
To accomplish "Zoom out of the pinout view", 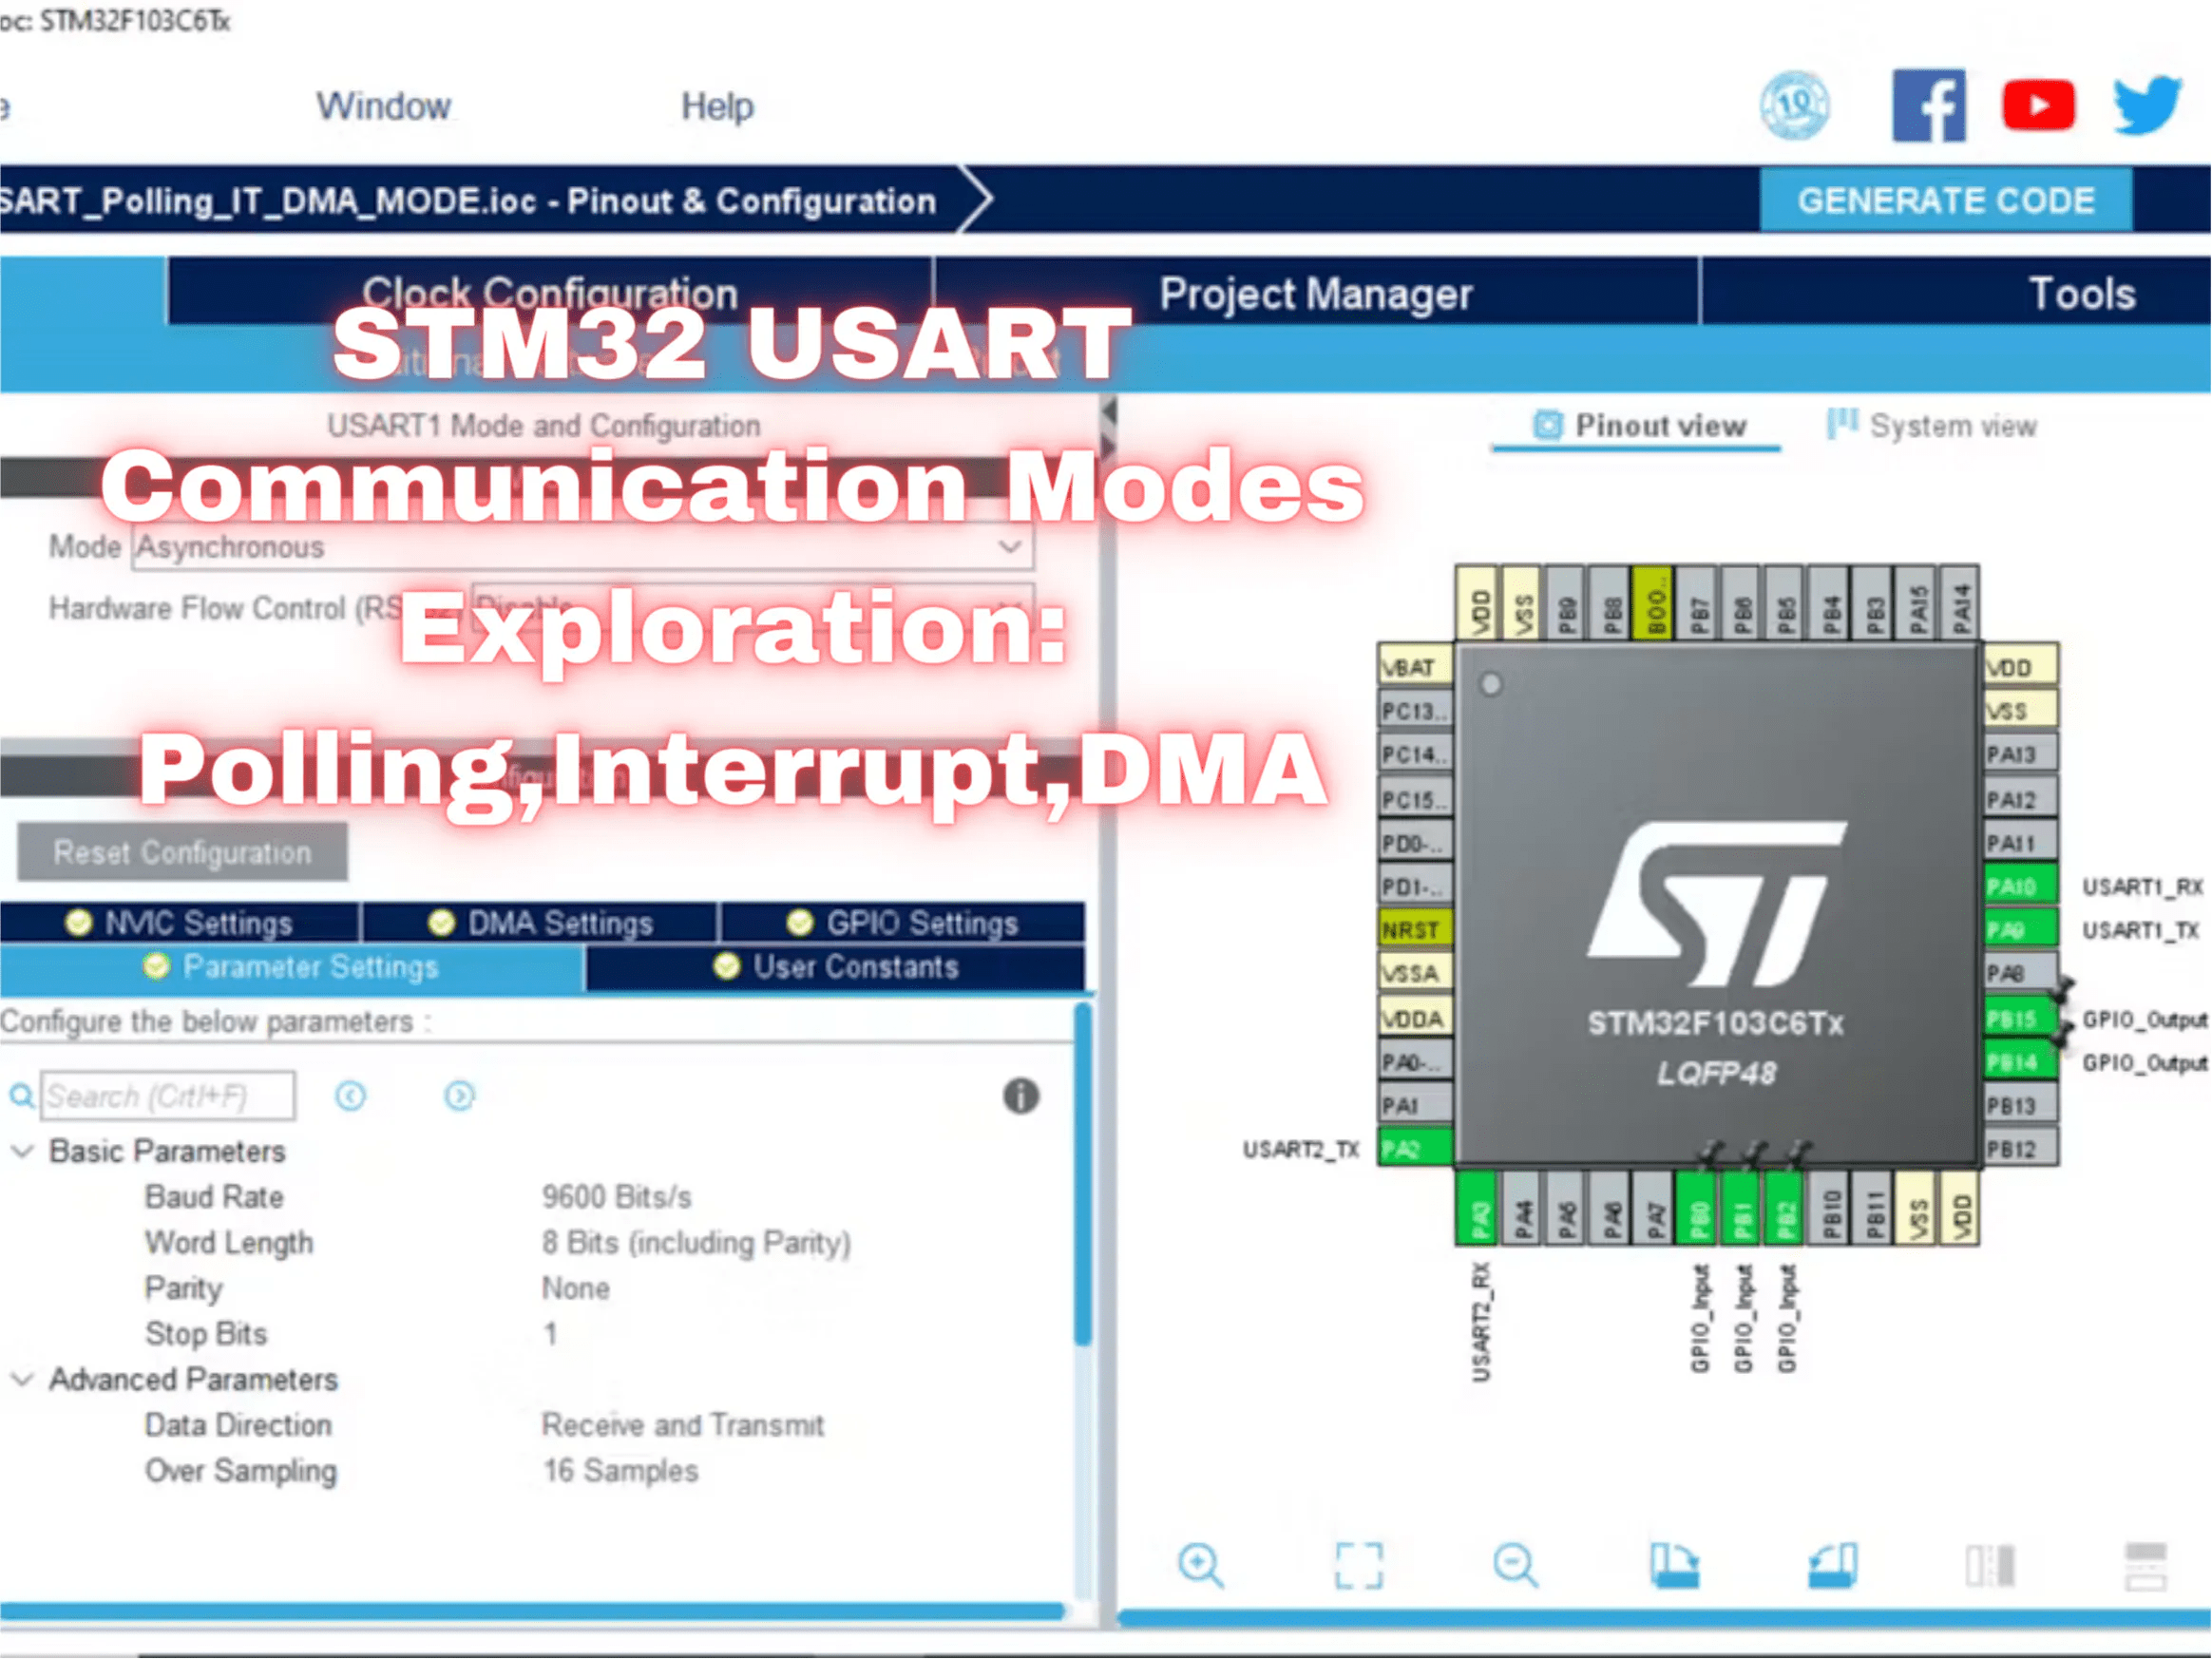I will tap(1515, 1565).
